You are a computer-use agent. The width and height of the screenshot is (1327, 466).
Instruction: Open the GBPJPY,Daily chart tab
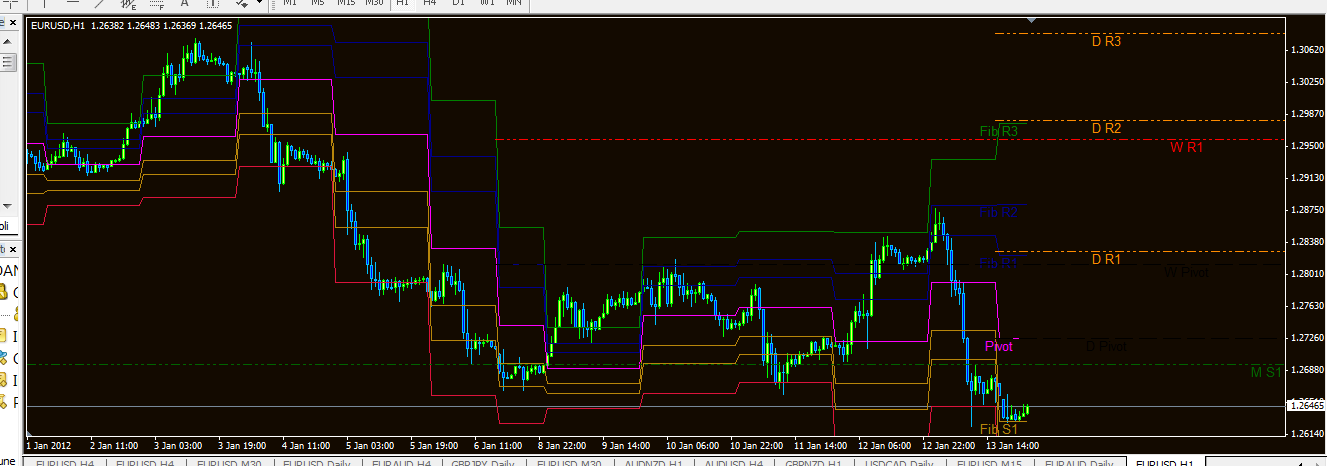[484, 462]
